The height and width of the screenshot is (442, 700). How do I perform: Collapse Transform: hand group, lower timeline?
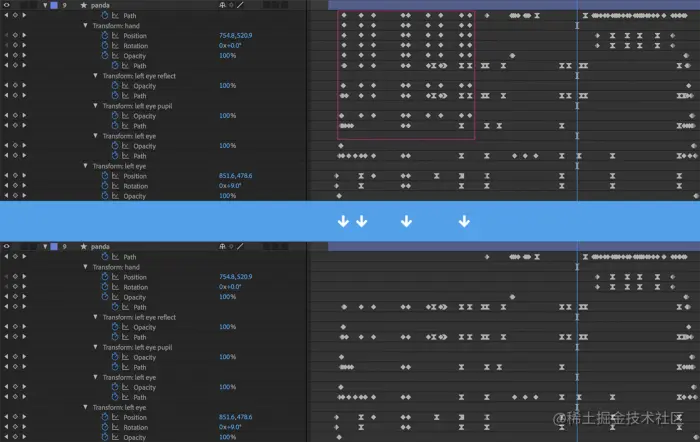(85, 267)
